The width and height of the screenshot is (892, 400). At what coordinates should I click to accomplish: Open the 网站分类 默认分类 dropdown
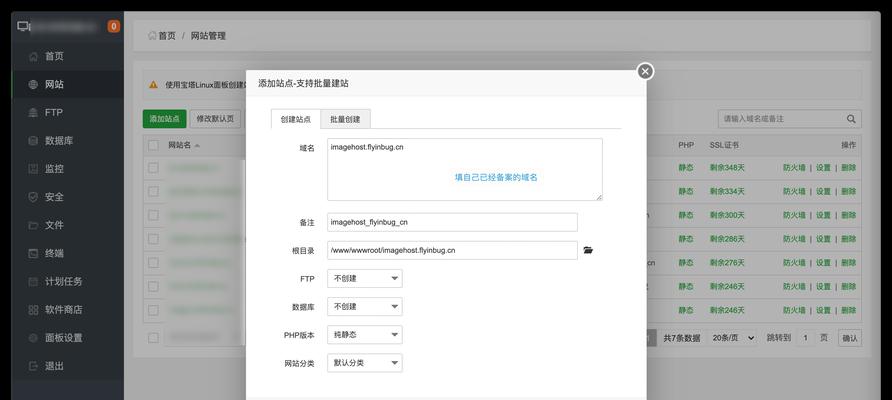coord(365,363)
